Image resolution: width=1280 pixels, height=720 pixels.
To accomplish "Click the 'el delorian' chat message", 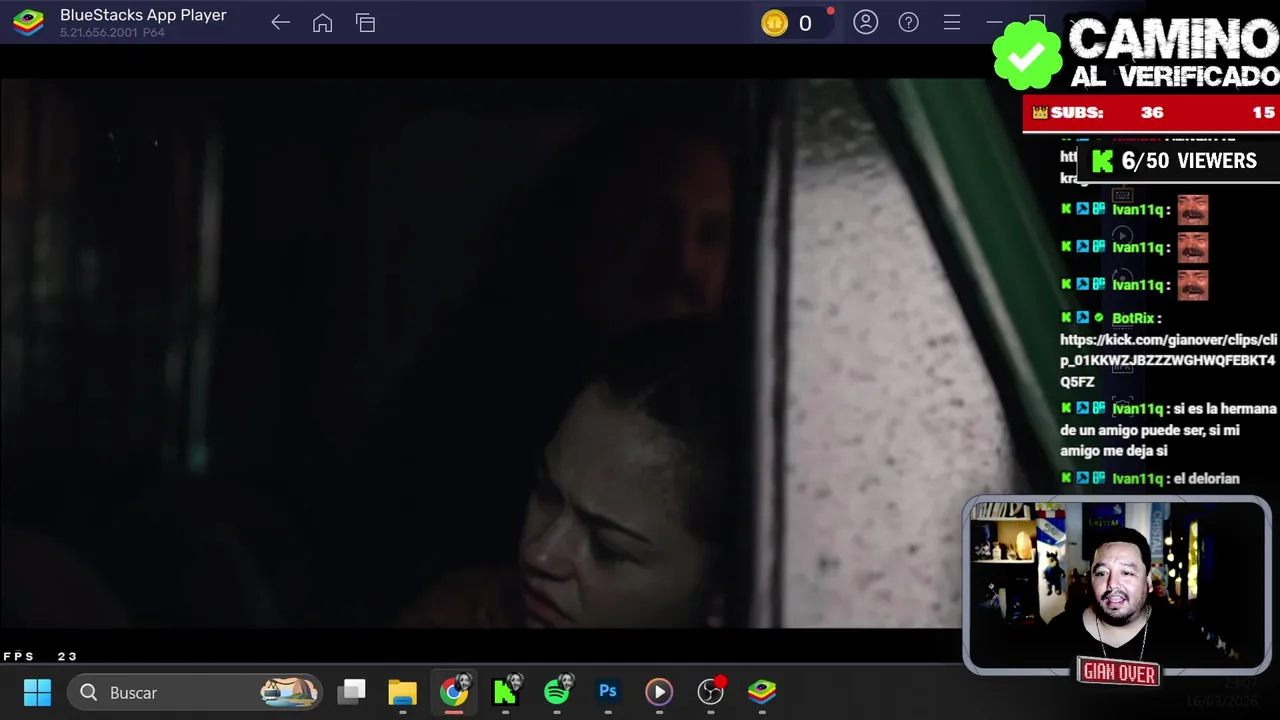I will (1206, 479).
